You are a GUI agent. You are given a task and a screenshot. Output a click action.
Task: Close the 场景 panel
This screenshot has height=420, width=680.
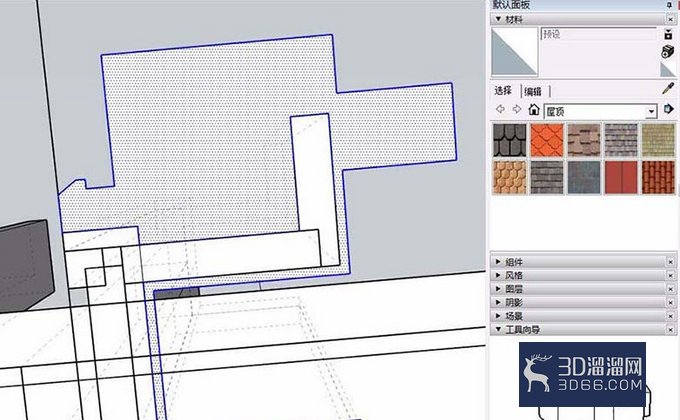coord(670,316)
